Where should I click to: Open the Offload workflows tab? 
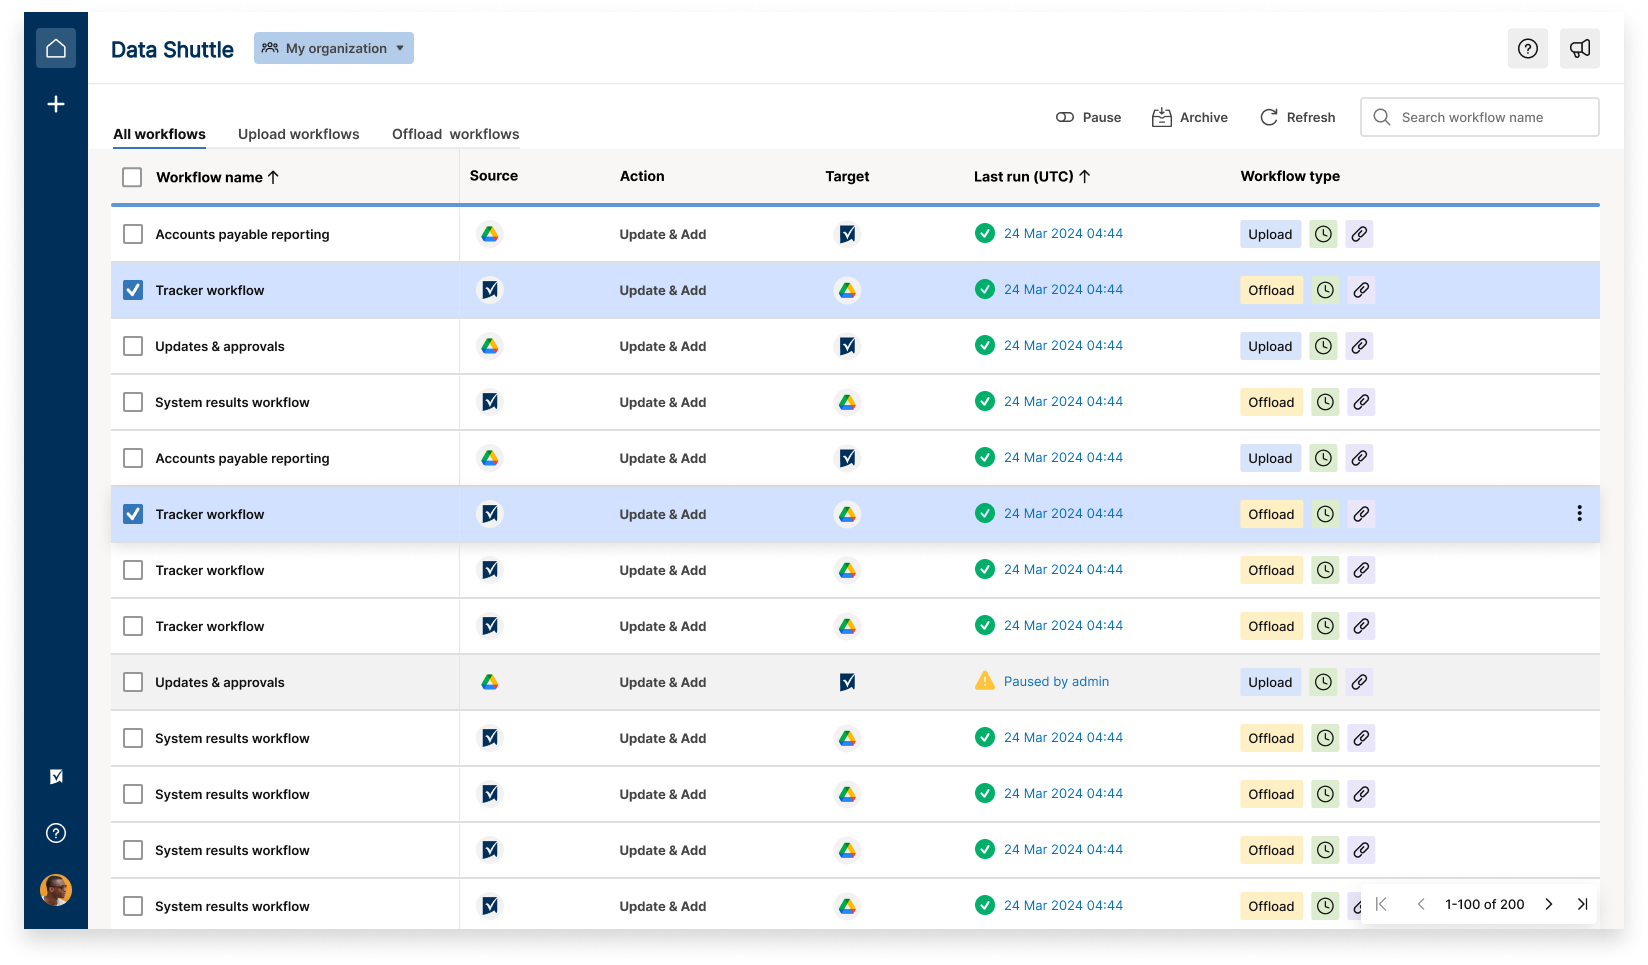(x=455, y=133)
